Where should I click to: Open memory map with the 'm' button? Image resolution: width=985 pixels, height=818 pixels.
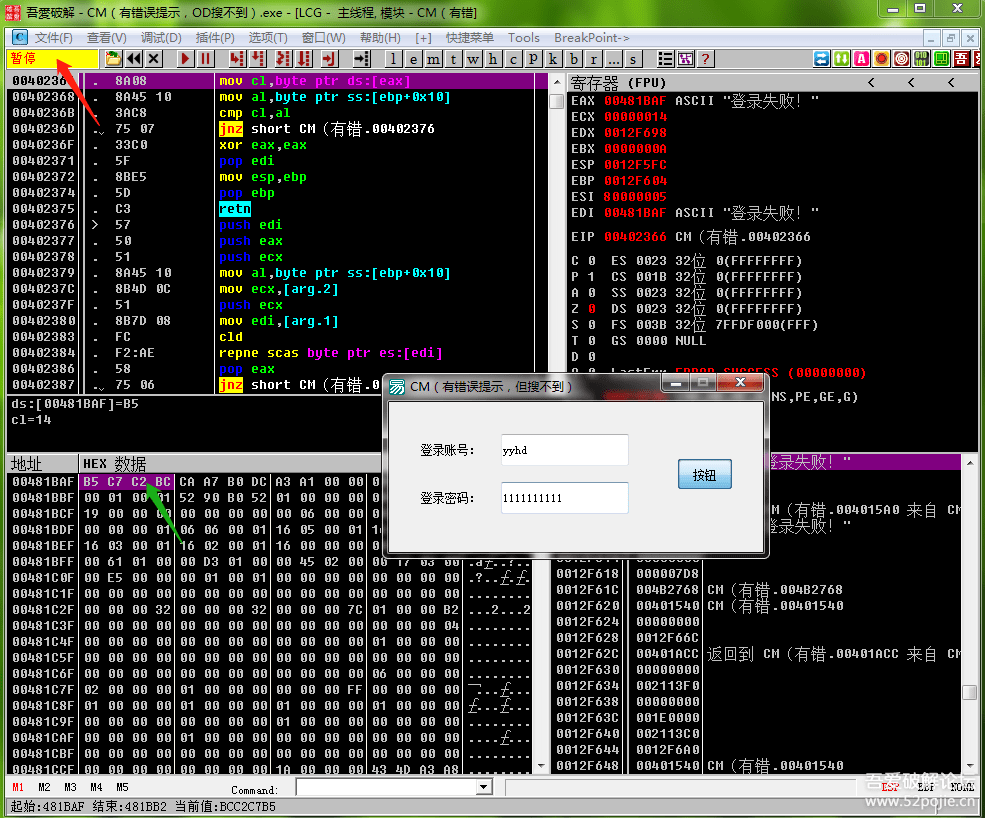pyautogui.click(x=433, y=59)
